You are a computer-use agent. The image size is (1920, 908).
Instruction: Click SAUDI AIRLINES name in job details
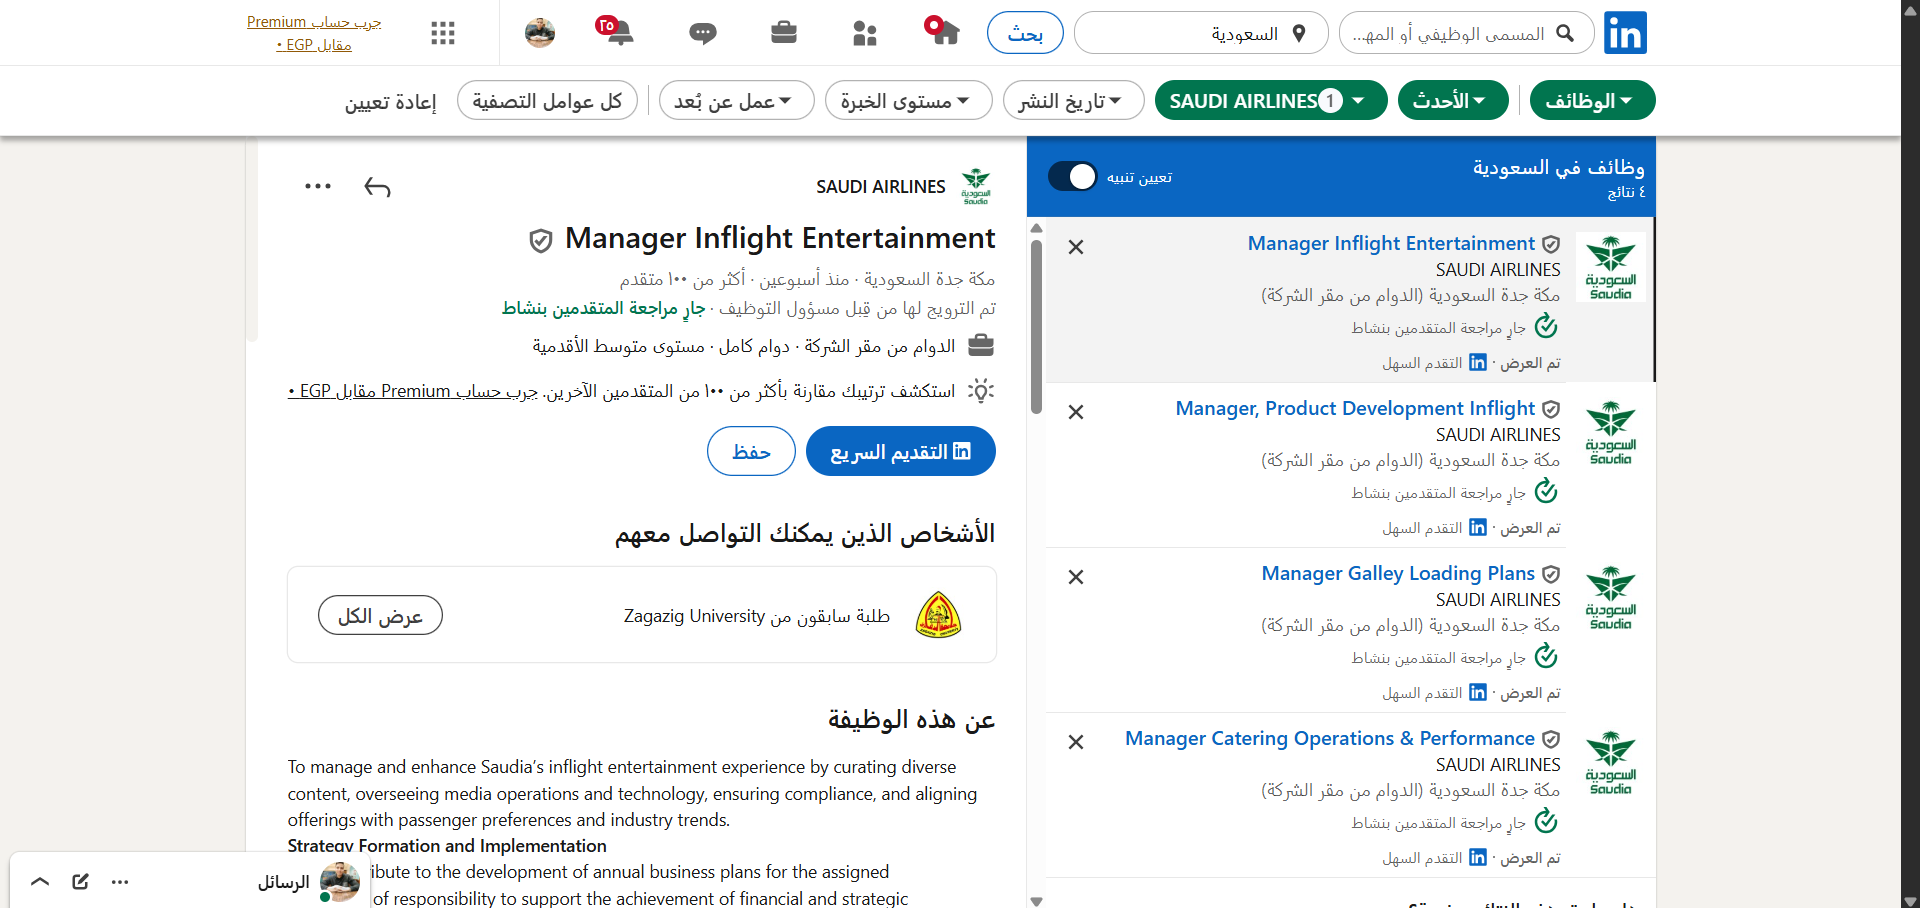[x=880, y=187]
